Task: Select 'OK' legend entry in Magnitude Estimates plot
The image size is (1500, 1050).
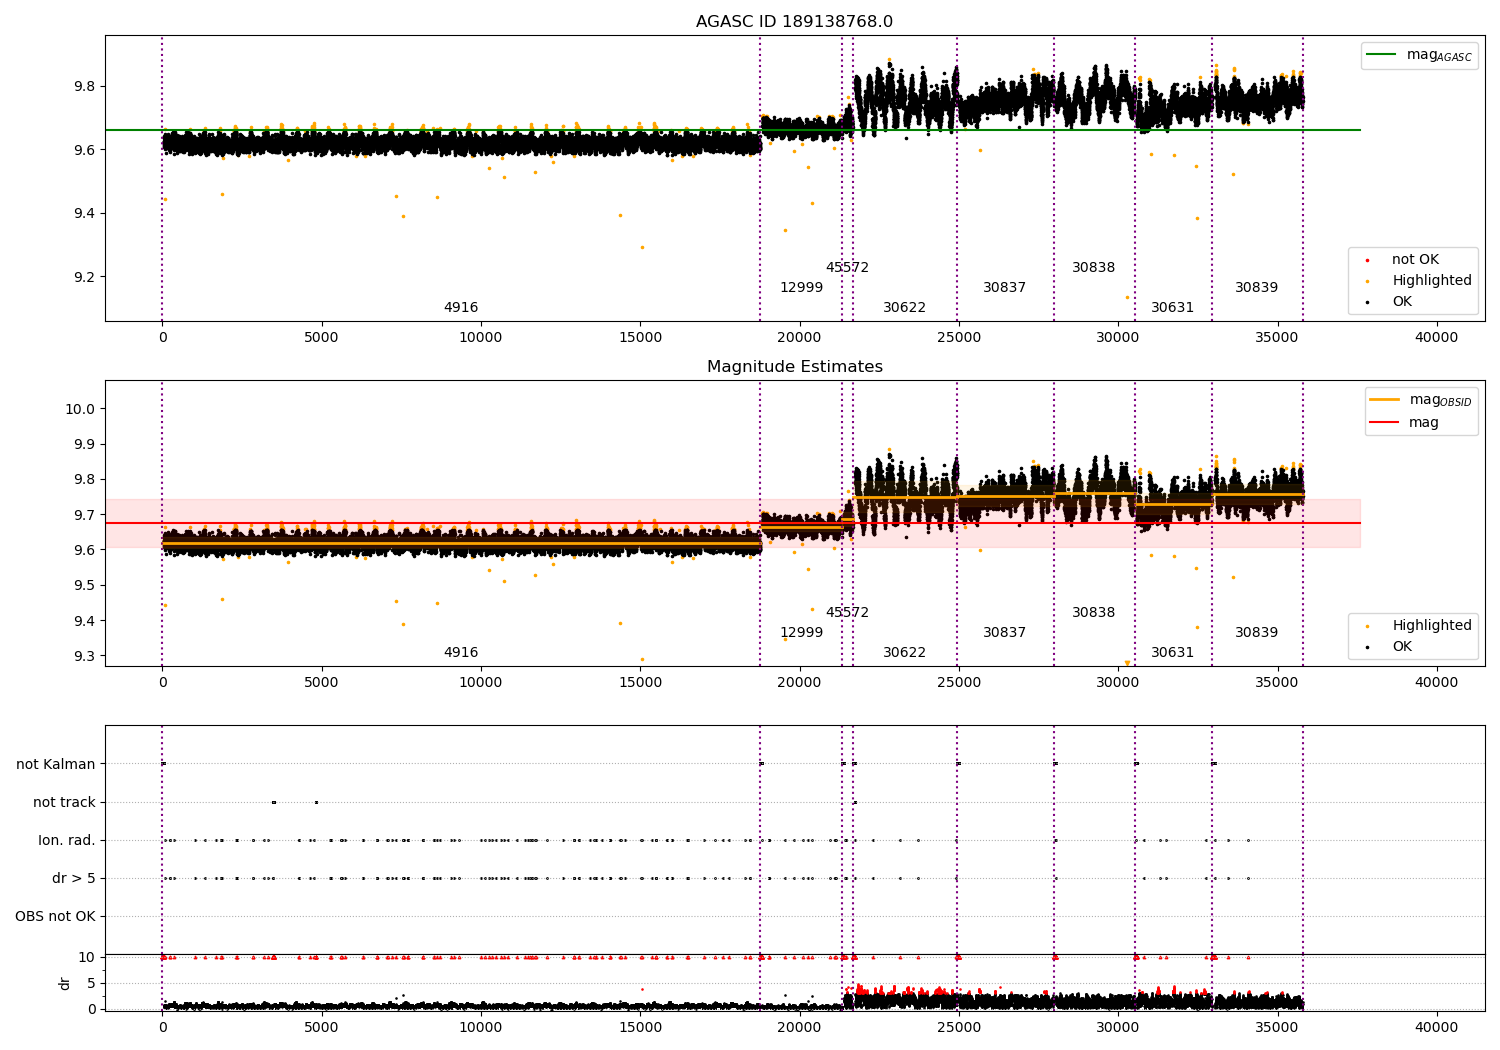Action: pyautogui.click(x=1402, y=647)
